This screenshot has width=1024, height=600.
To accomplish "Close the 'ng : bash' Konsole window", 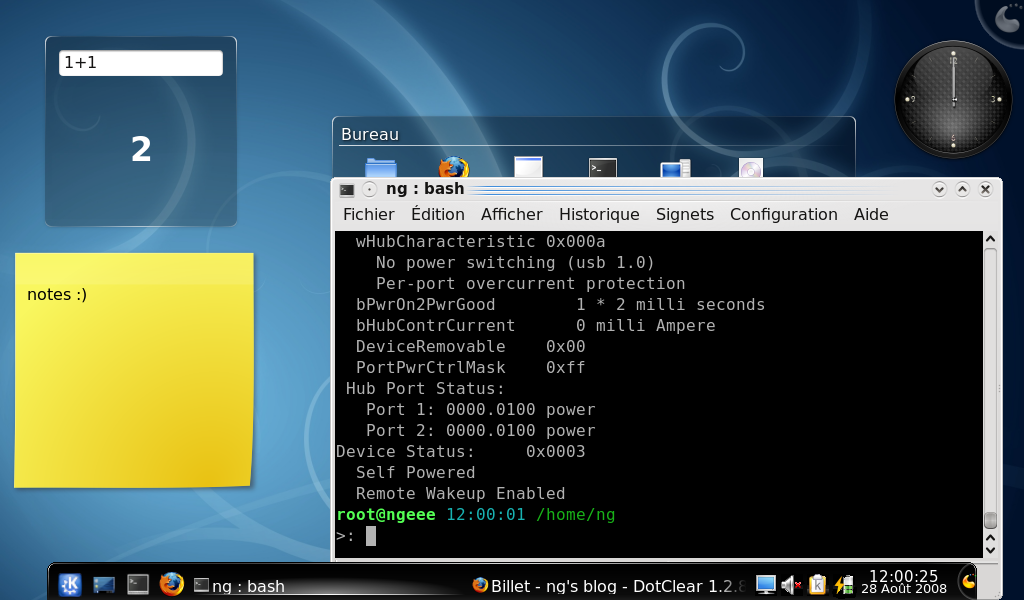I will [x=985, y=189].
